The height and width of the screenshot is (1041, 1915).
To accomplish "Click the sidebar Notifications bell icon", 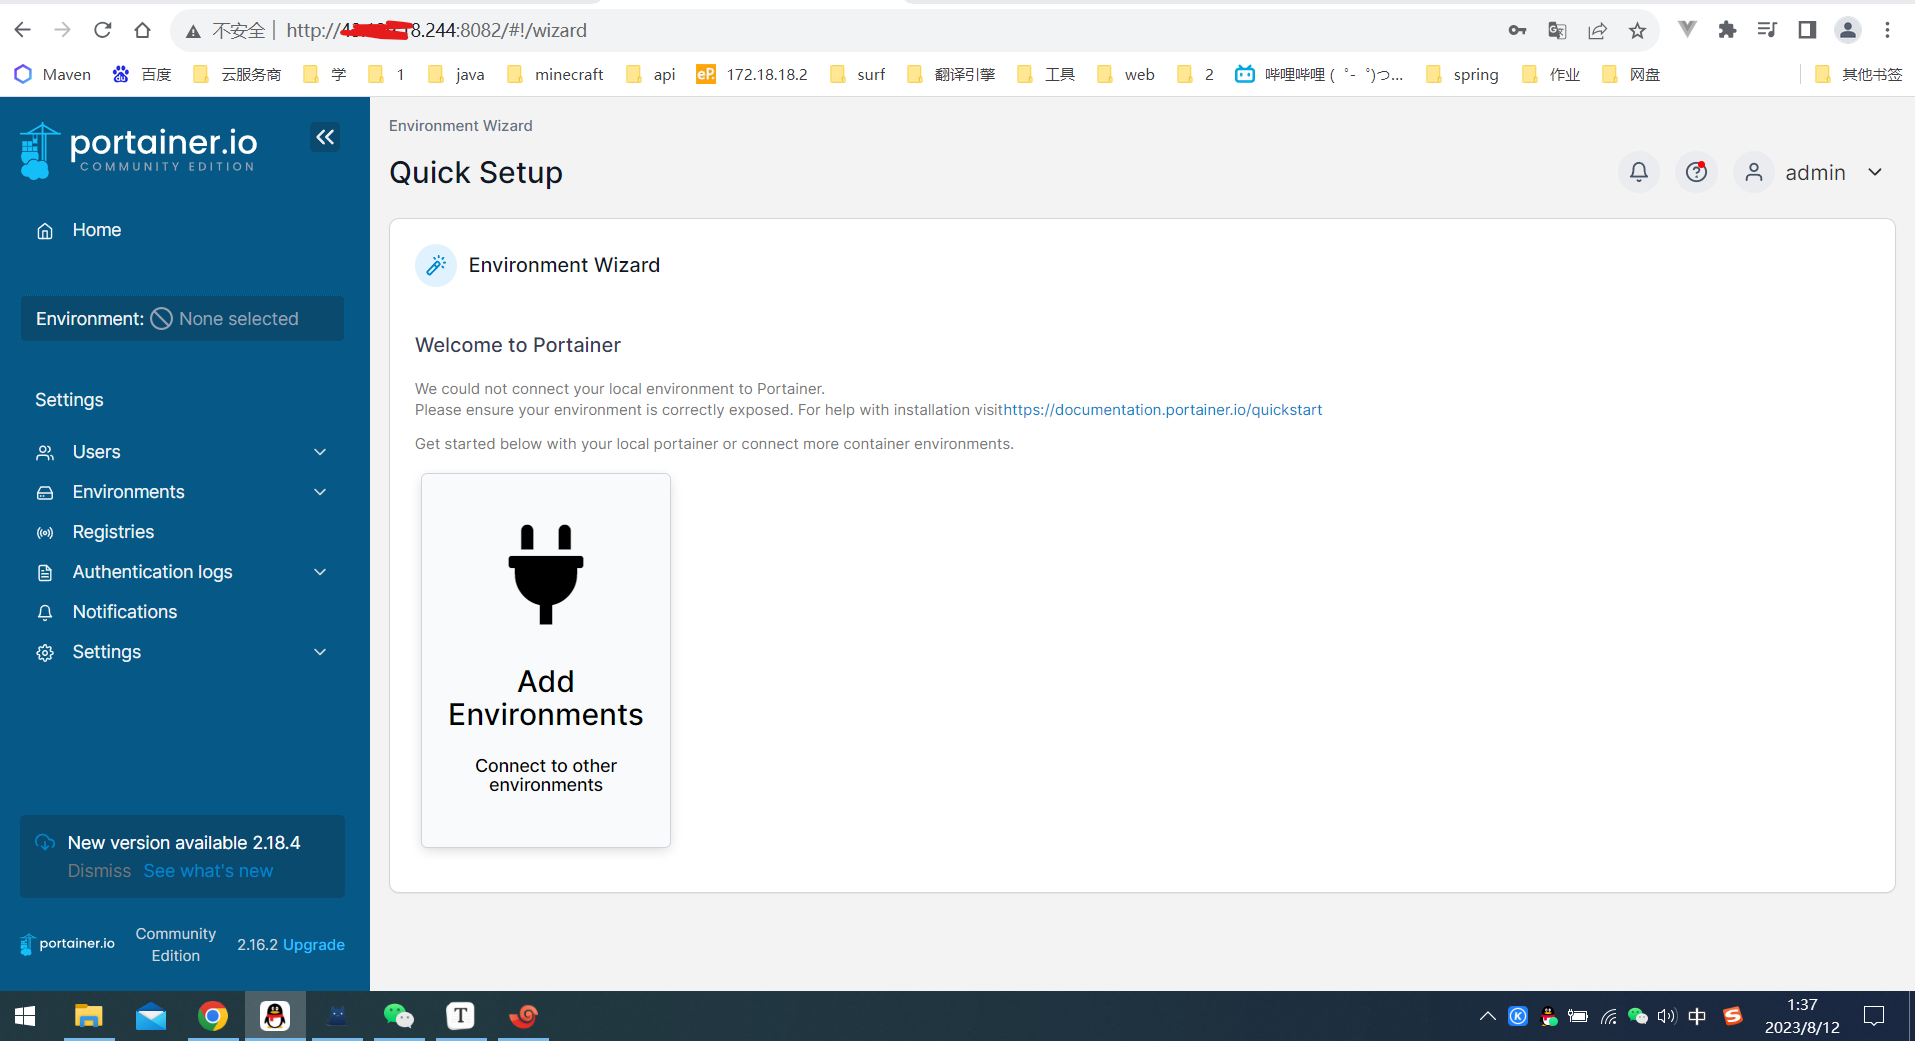I will [45, 613].
